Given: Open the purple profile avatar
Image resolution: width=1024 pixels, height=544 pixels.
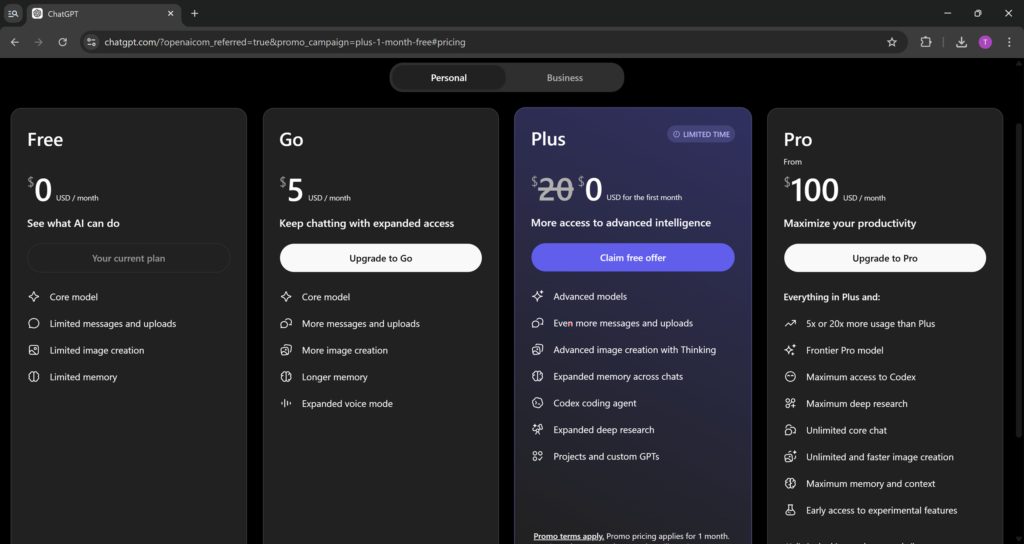Looking at the screenshot, I should [x=985, y=42].
